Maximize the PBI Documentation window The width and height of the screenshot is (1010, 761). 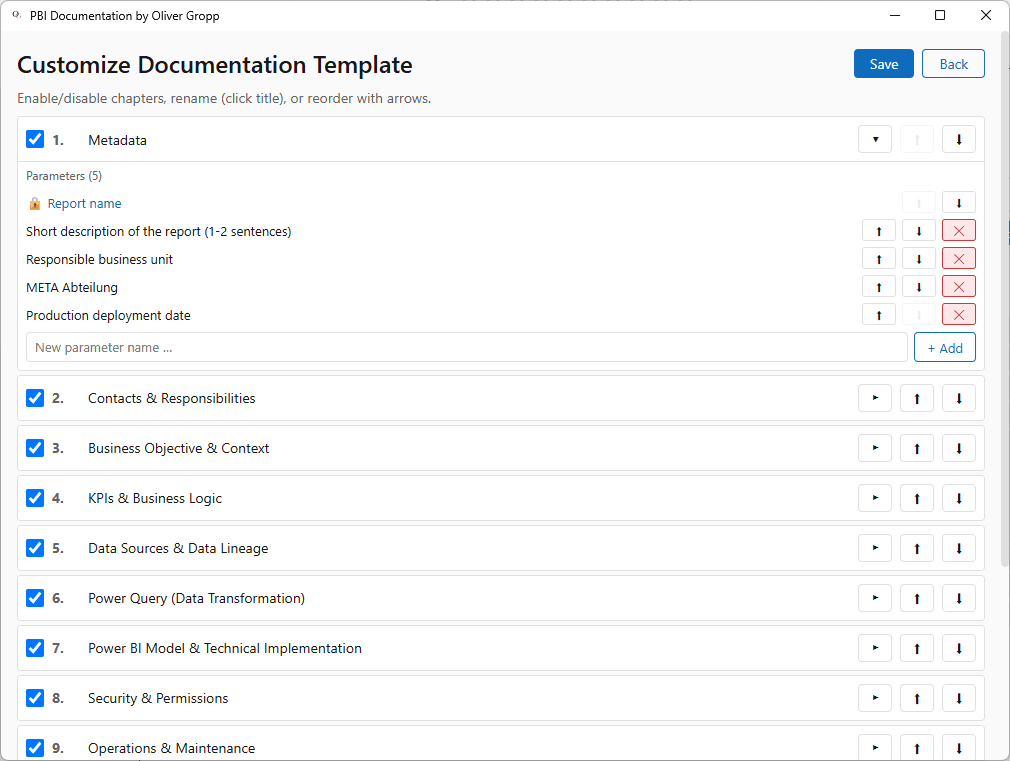[940, 15]
